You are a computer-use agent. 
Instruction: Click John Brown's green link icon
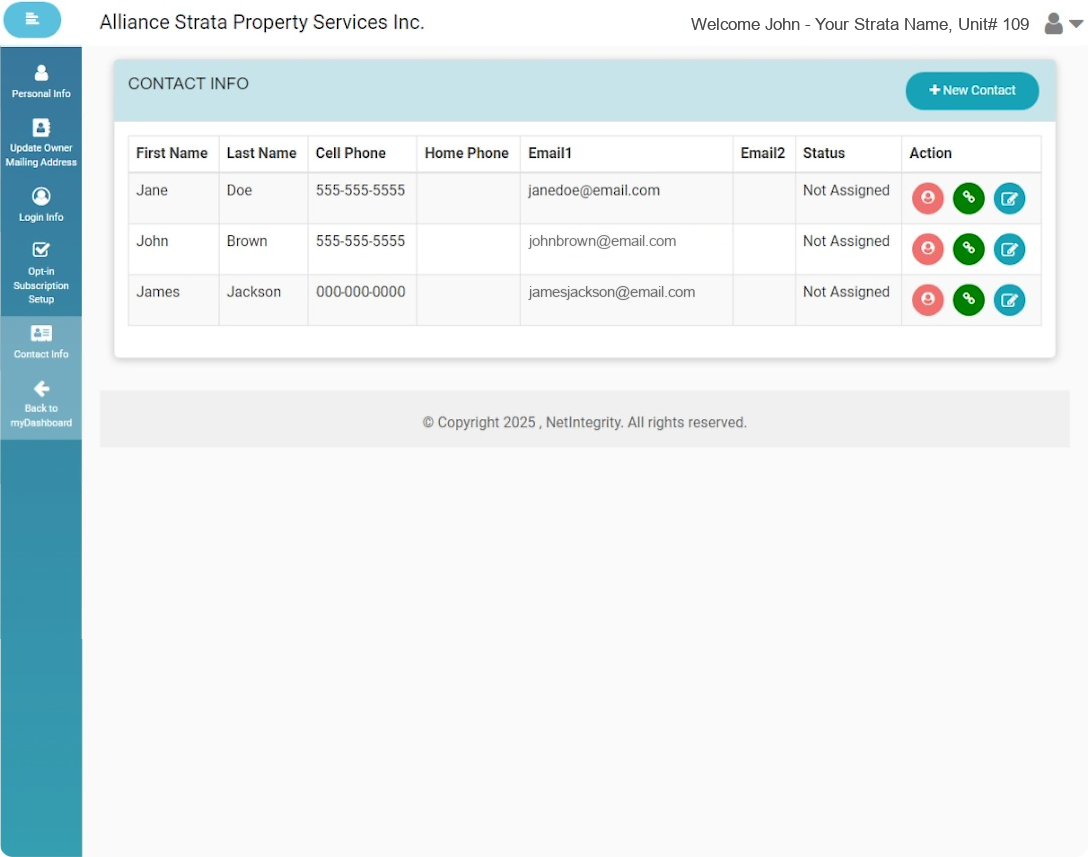coord(969,249)
